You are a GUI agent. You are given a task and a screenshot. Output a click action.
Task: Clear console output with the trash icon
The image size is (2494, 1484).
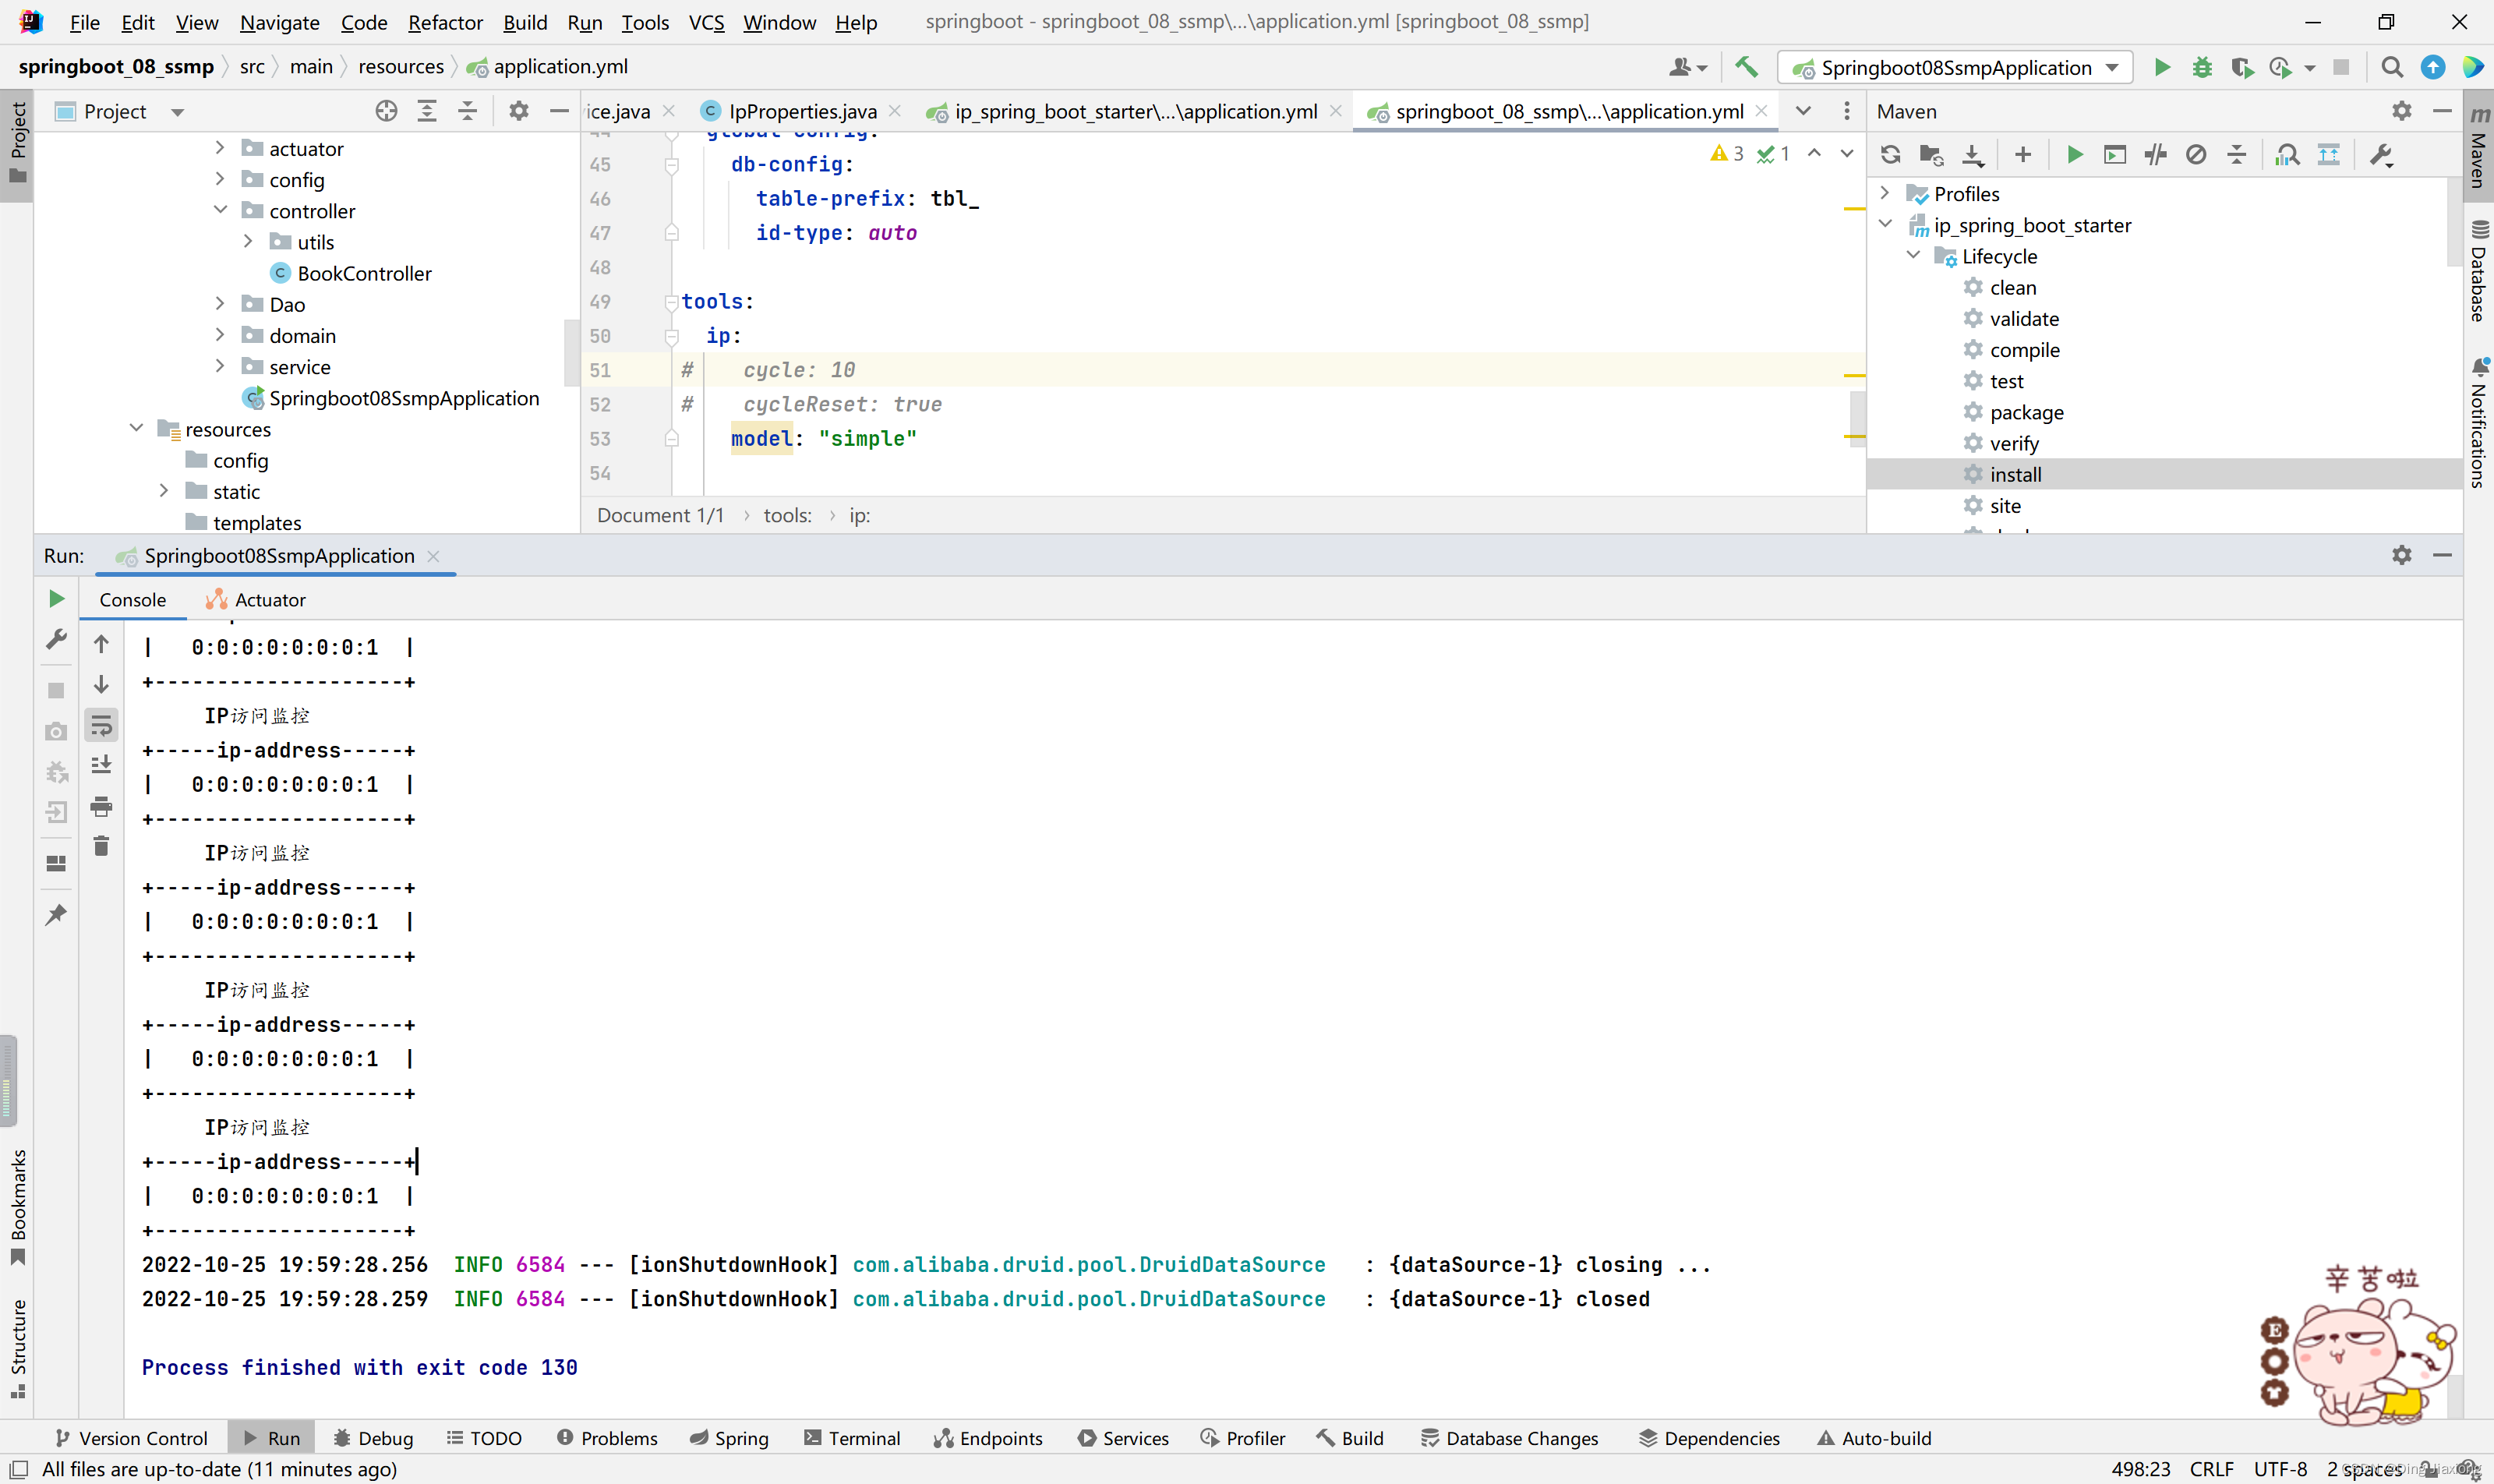(101, 847)
